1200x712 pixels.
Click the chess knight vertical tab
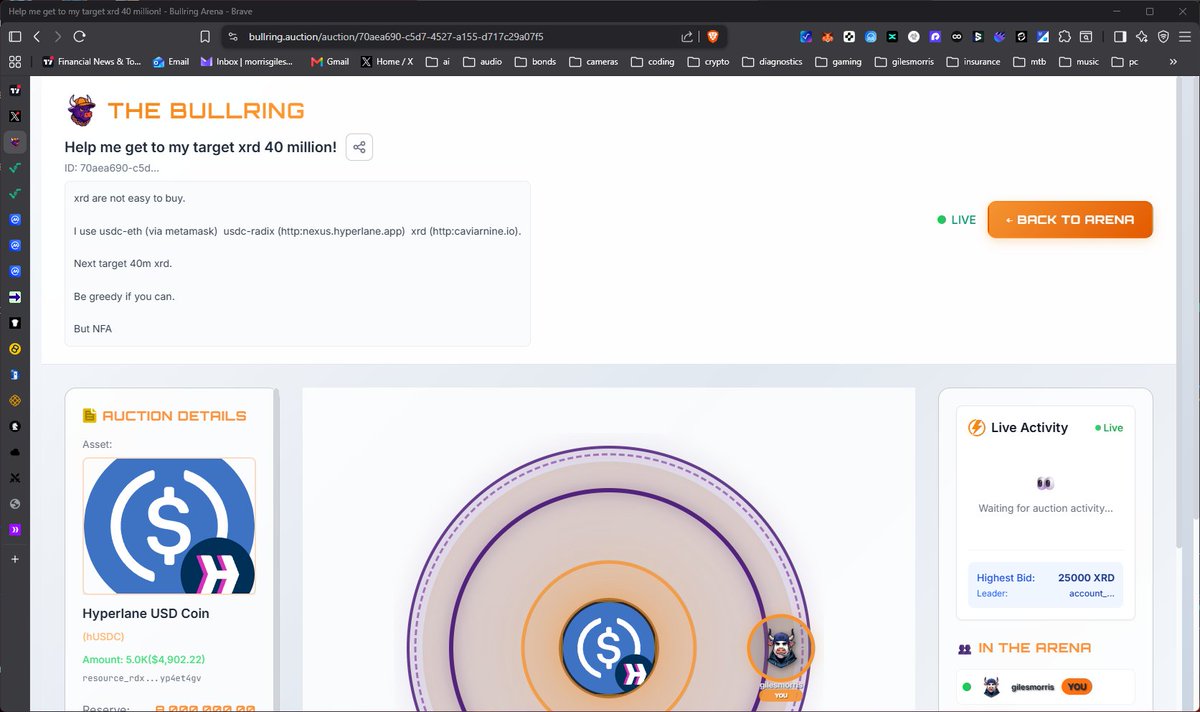[x=15, y=426]
